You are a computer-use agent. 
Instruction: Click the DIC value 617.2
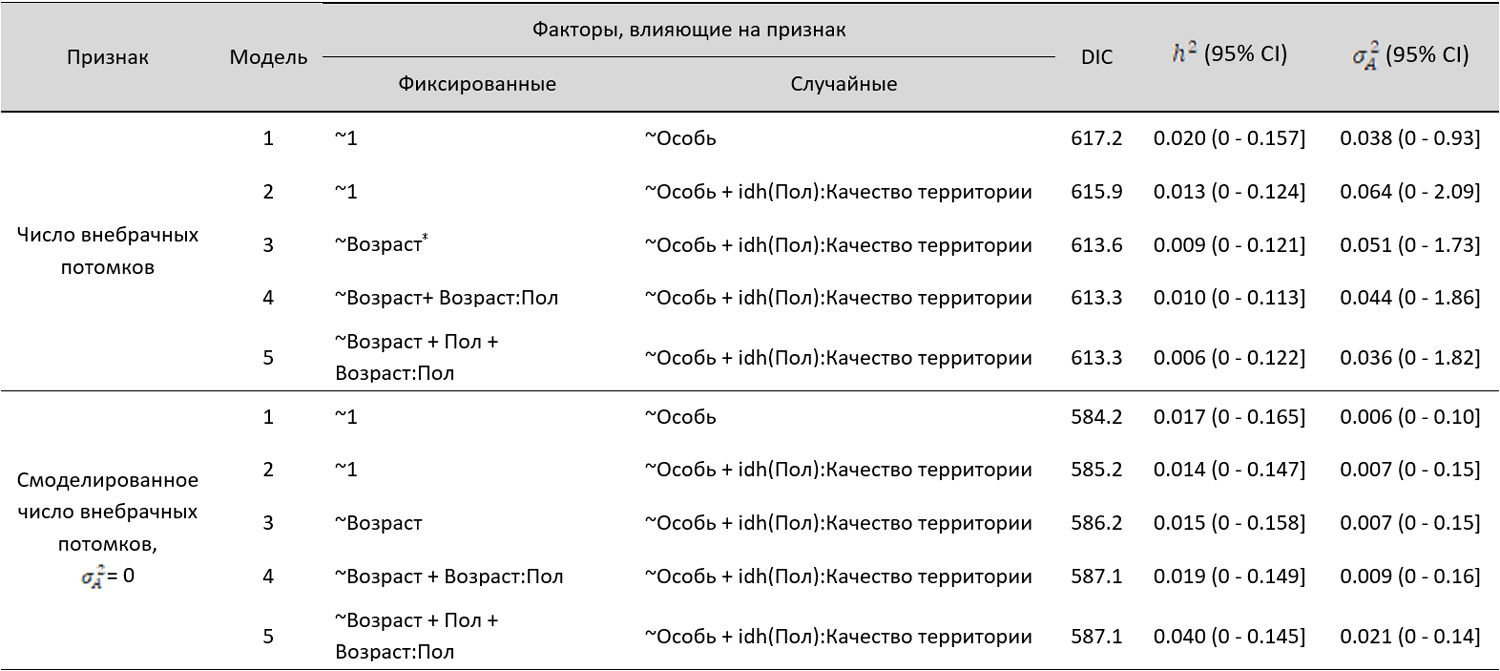point(1097,138)
